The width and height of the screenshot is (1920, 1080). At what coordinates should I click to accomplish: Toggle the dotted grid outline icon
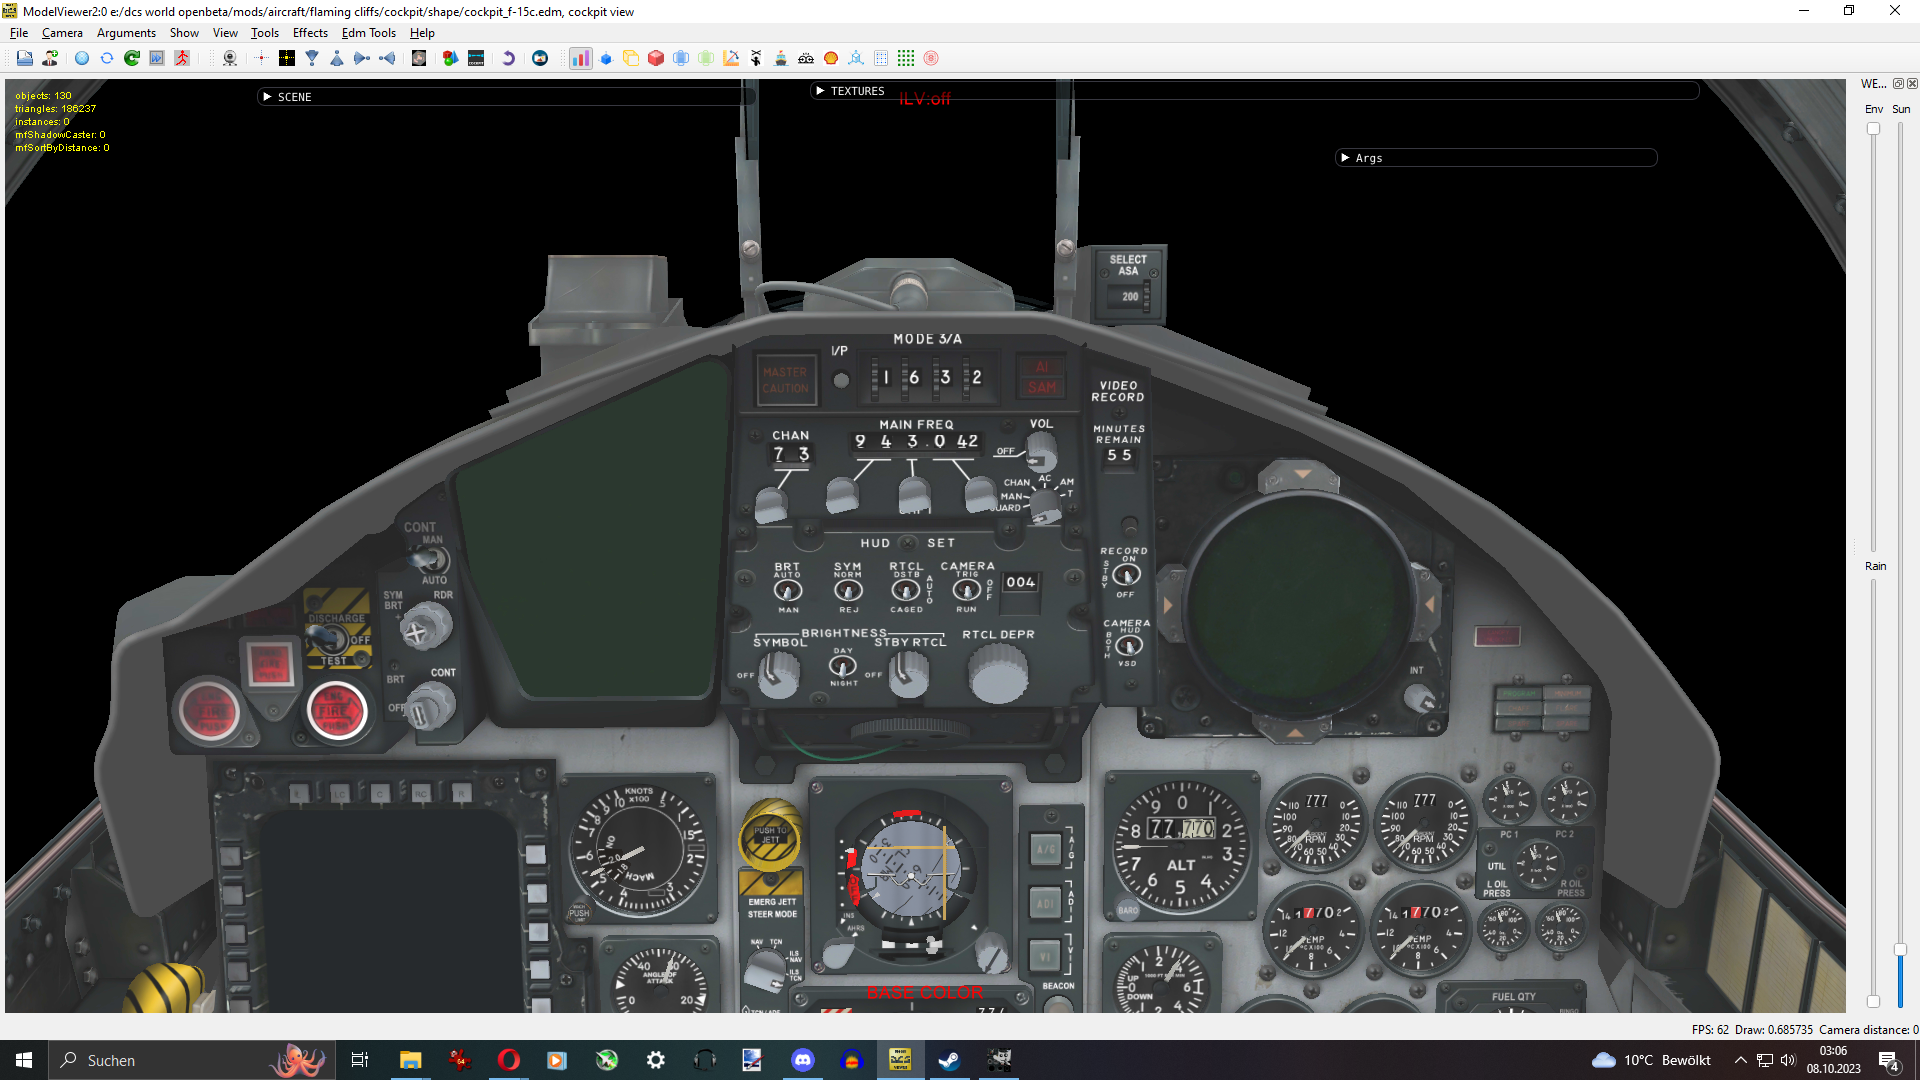[881, 58]
